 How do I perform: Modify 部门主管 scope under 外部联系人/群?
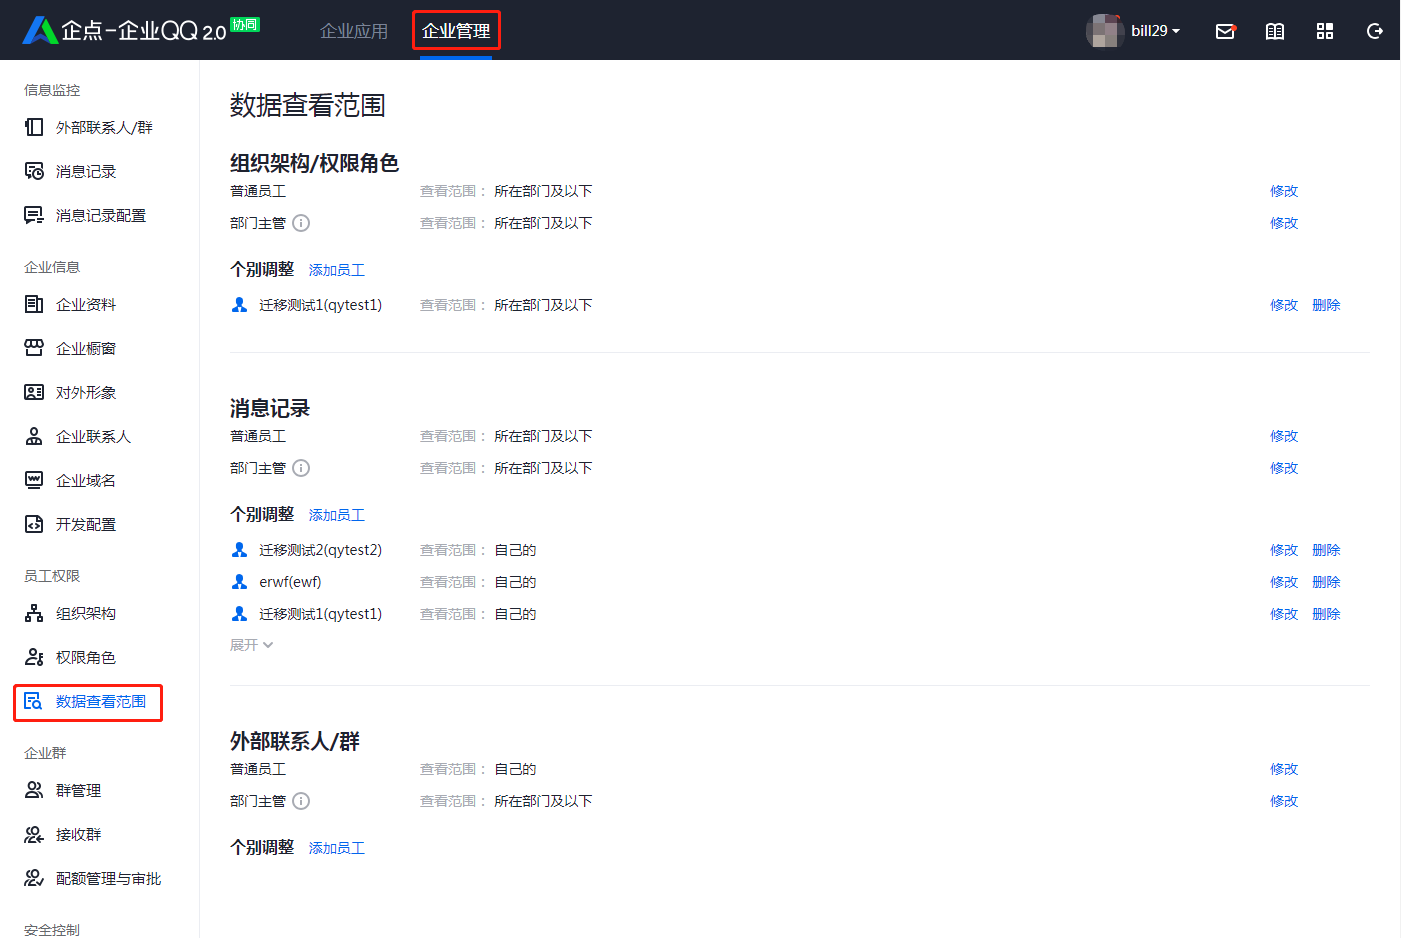click(1284, 801)
